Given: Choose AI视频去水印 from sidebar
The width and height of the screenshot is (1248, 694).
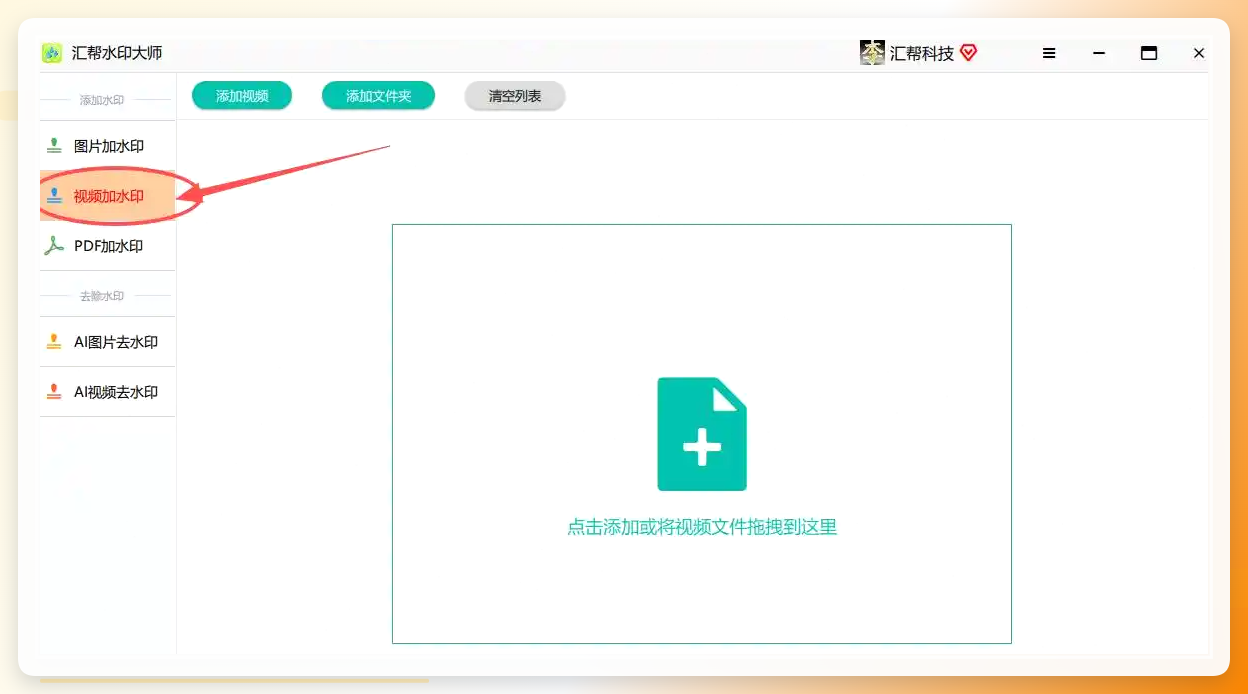Looking at the screenshot, I should click(108, 392).
